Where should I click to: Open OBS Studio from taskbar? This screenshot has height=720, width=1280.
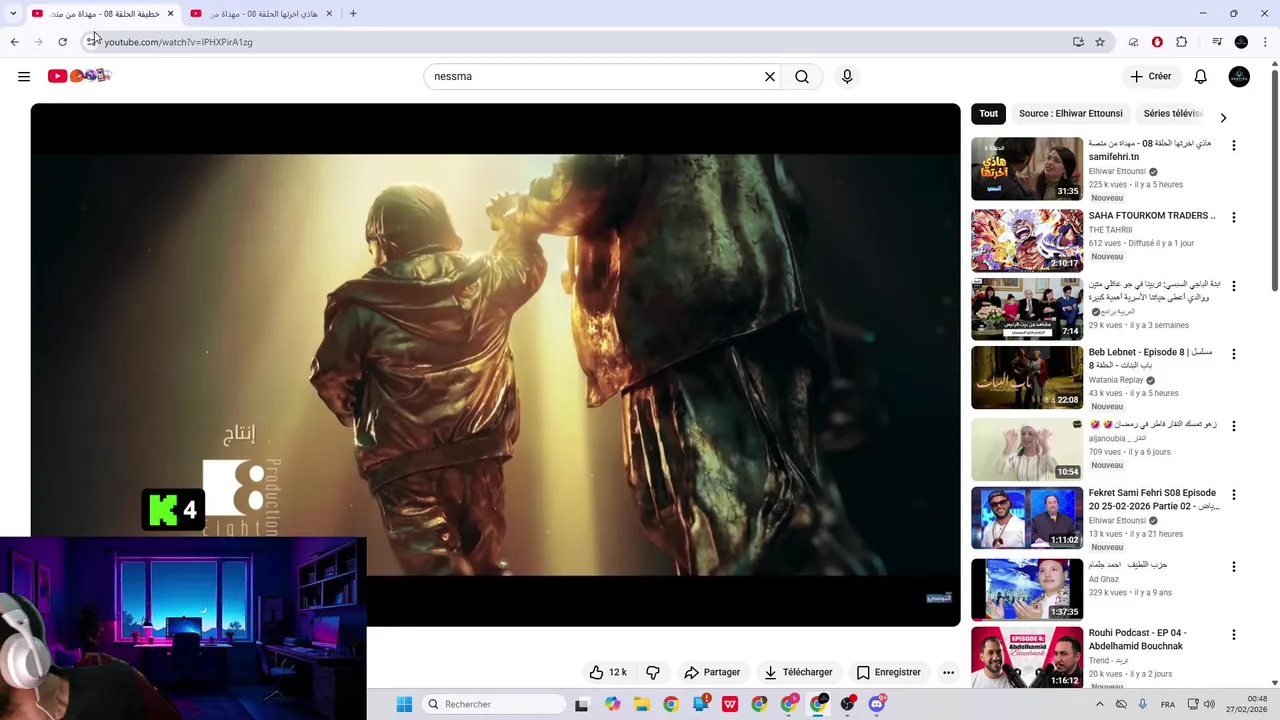click(x=848, y=704)
